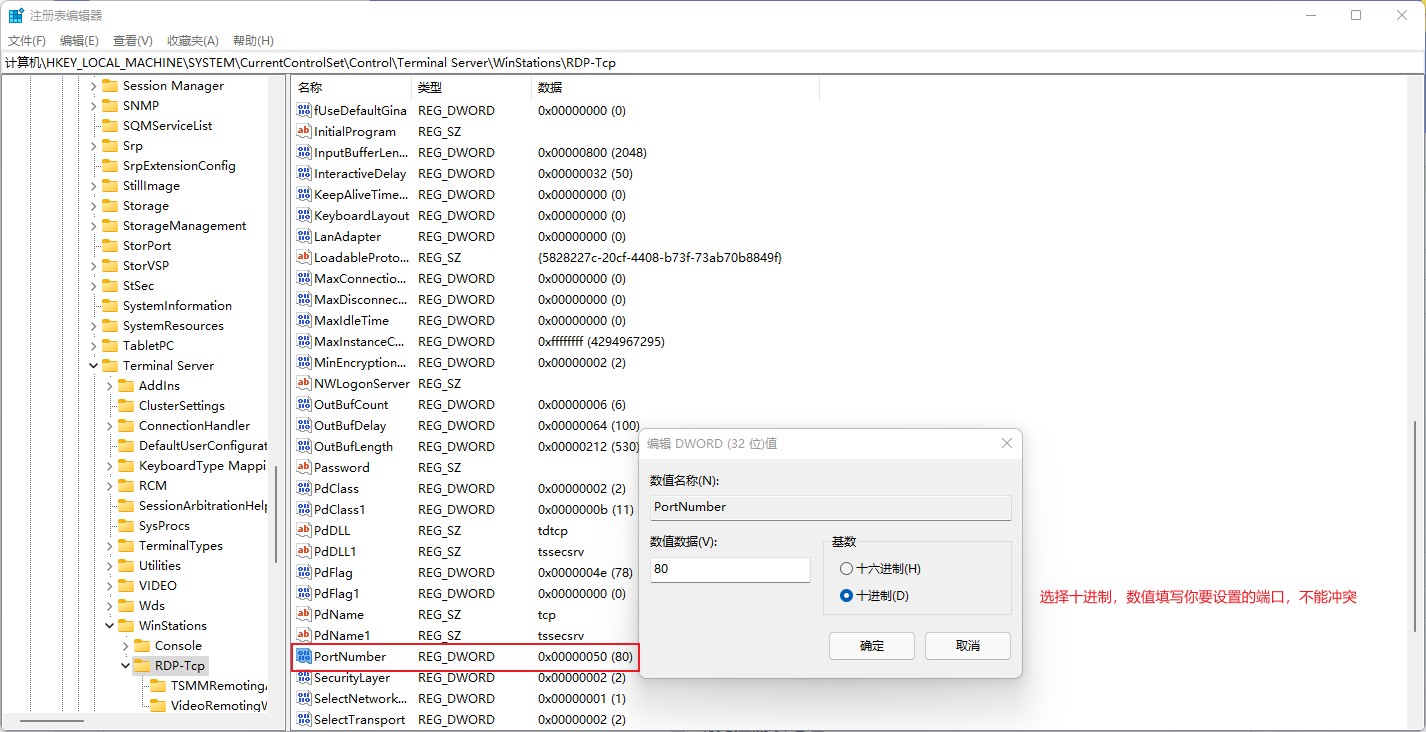
Task: Click the PortNumber DWORD value icon
Action: (x=304, y=657)
